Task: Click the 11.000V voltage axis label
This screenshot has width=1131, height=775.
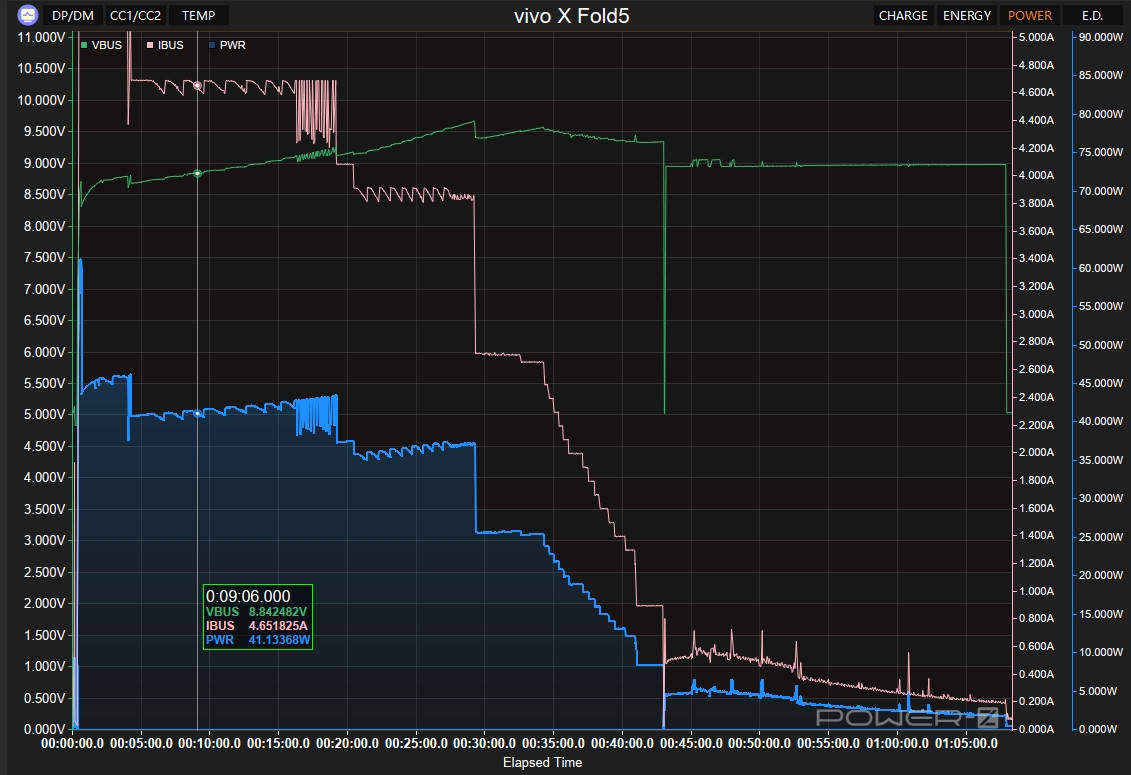Action: pyautogui.click(x=41, y=37)
